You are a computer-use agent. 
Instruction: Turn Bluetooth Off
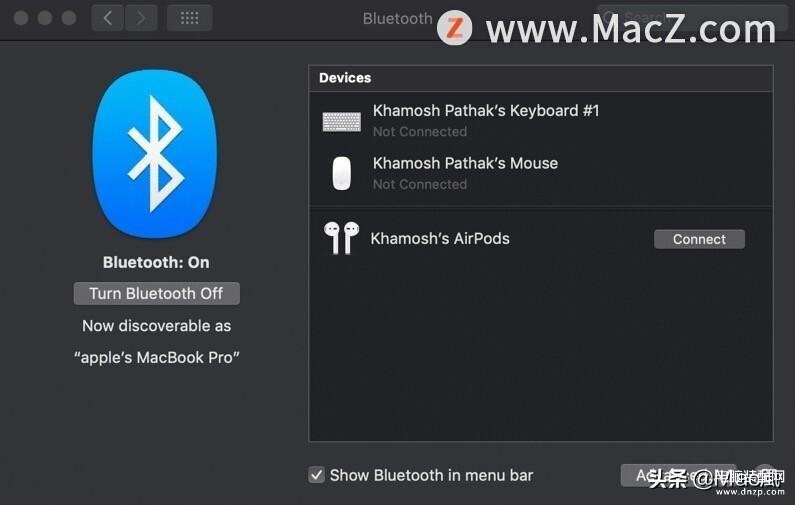coord(156,294)
